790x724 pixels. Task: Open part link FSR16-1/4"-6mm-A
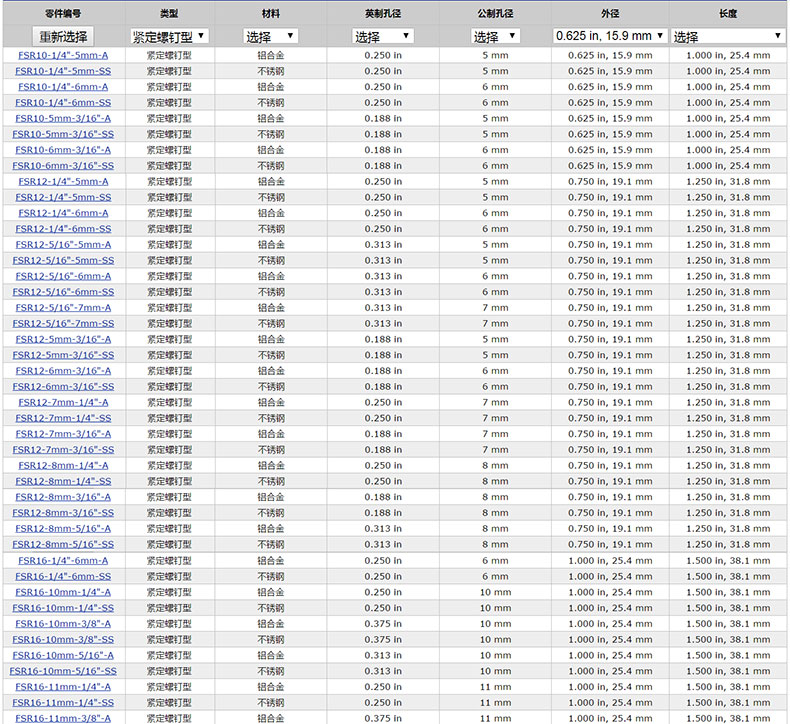pyautogui.click(x=63, y=560)
